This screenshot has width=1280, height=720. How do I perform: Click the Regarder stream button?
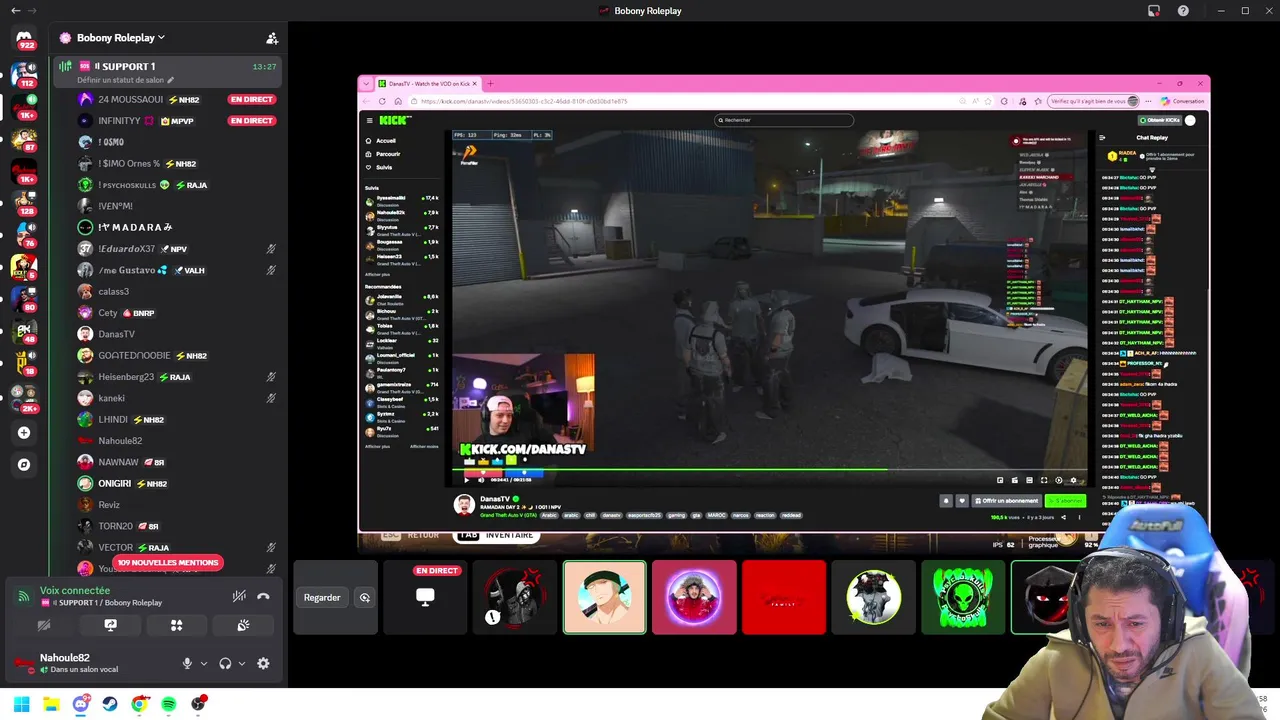click(322, 597)
